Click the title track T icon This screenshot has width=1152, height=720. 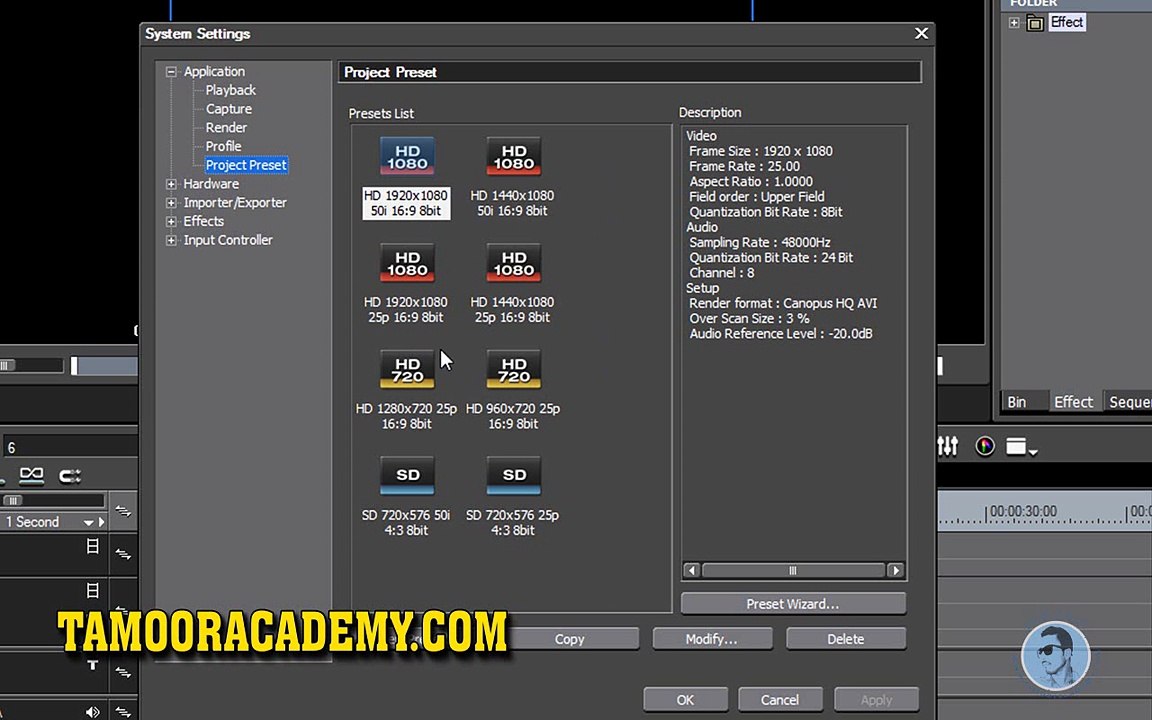pyautogui.click(x=93, y=665)
